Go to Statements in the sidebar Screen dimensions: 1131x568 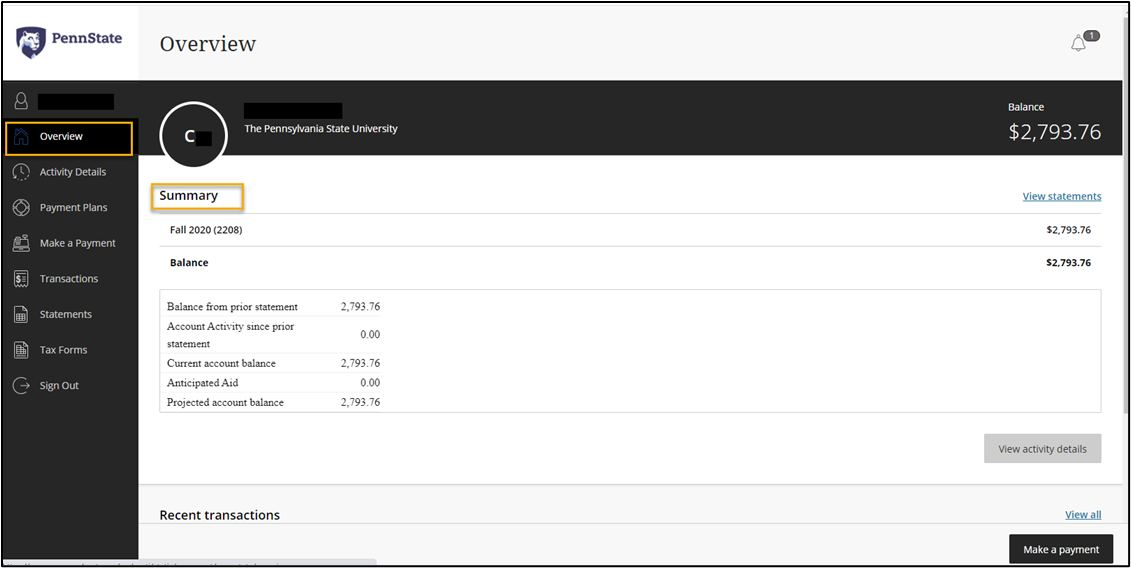pyautogui.click(x=65, y=315)
